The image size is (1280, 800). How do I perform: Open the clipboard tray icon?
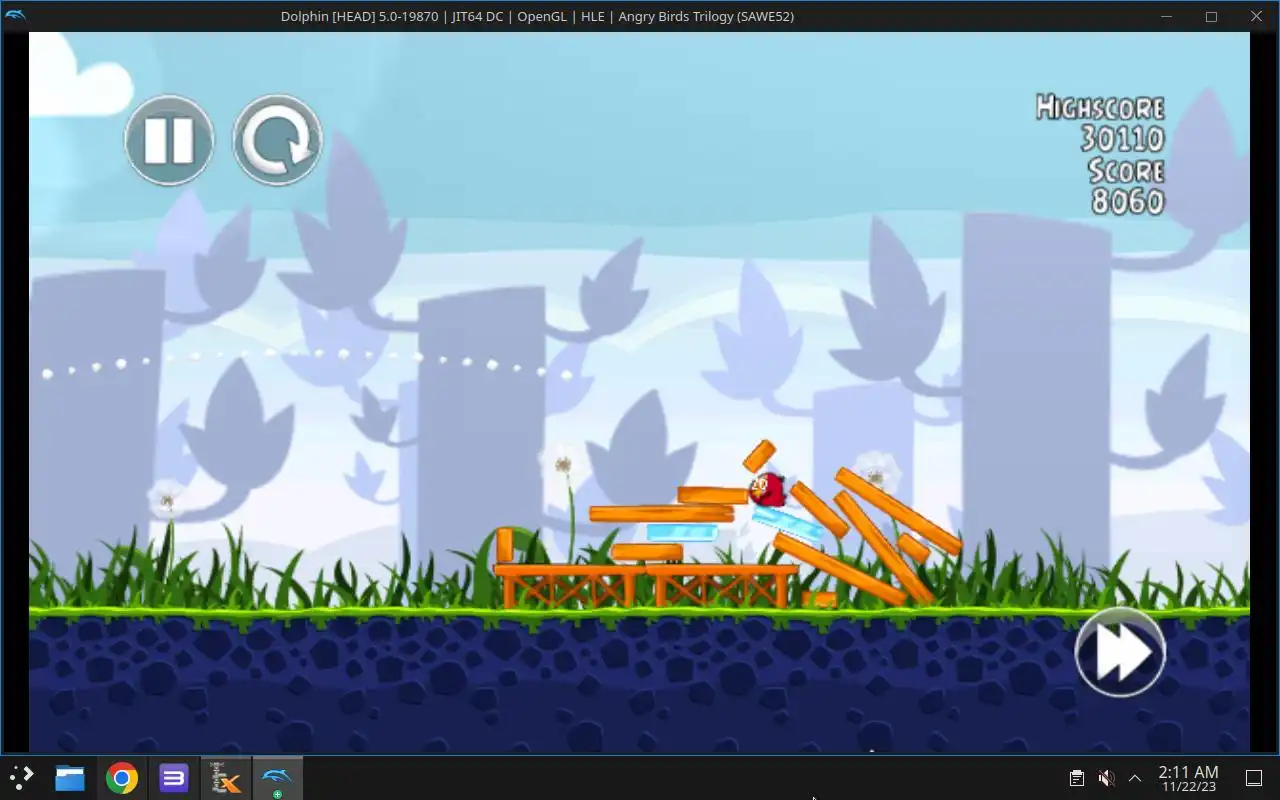[1077, 778]
